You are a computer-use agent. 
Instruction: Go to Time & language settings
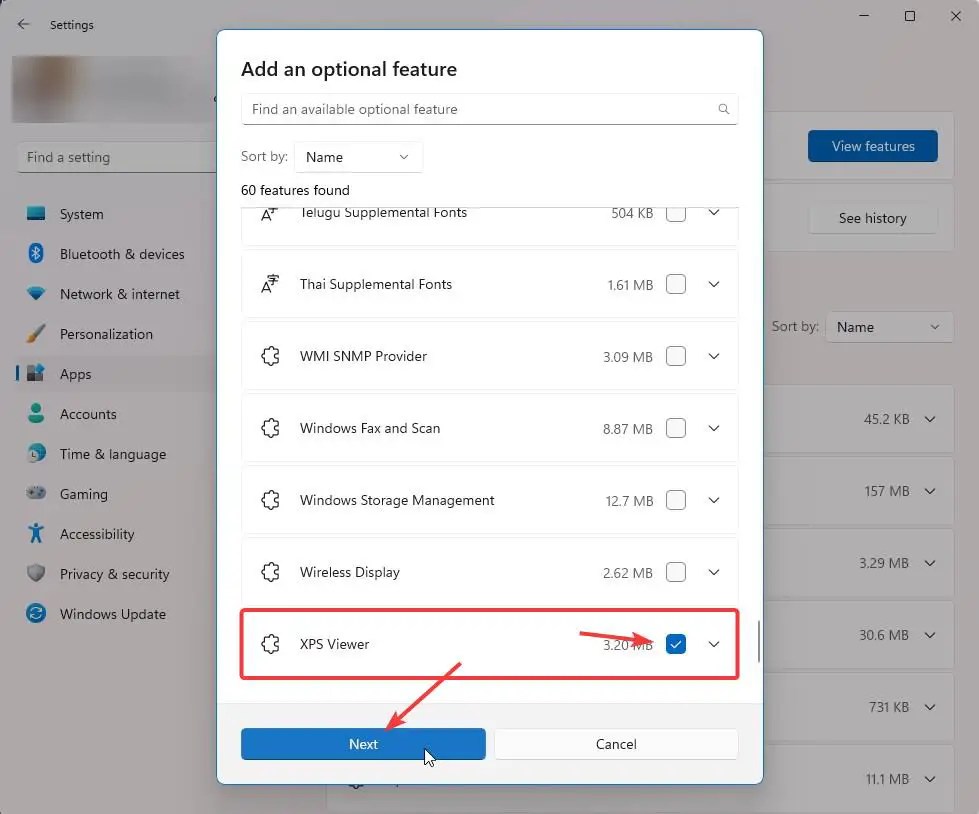click(x=112, y=454)
